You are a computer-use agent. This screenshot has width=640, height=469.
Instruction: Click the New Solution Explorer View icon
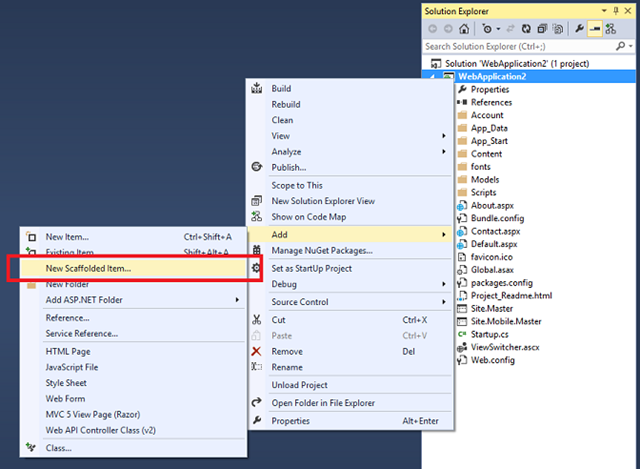(x=257, y=201)
